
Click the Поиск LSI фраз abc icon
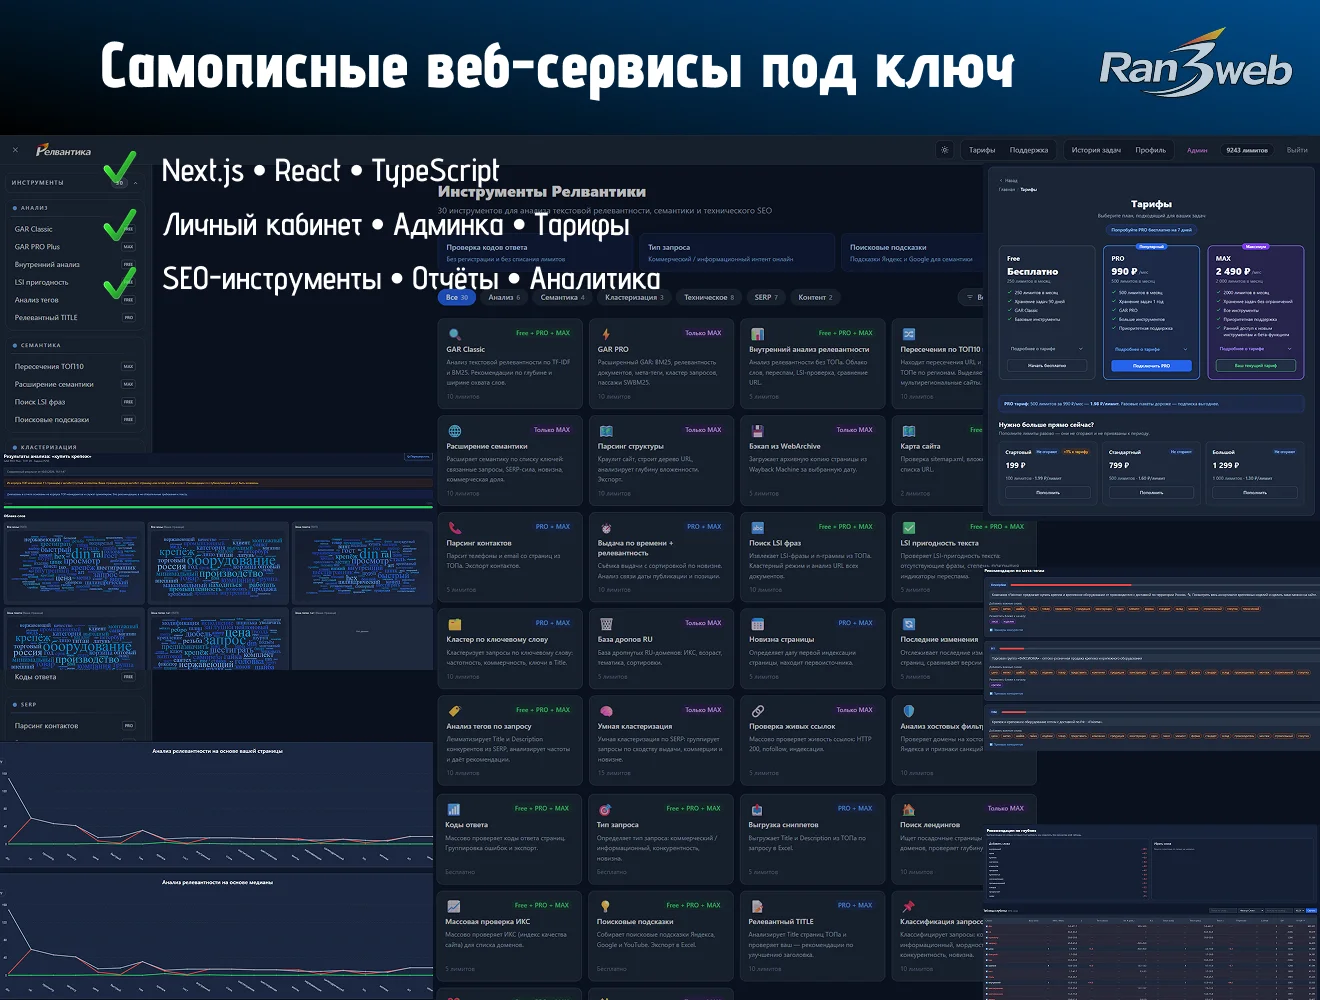[757, 527]
